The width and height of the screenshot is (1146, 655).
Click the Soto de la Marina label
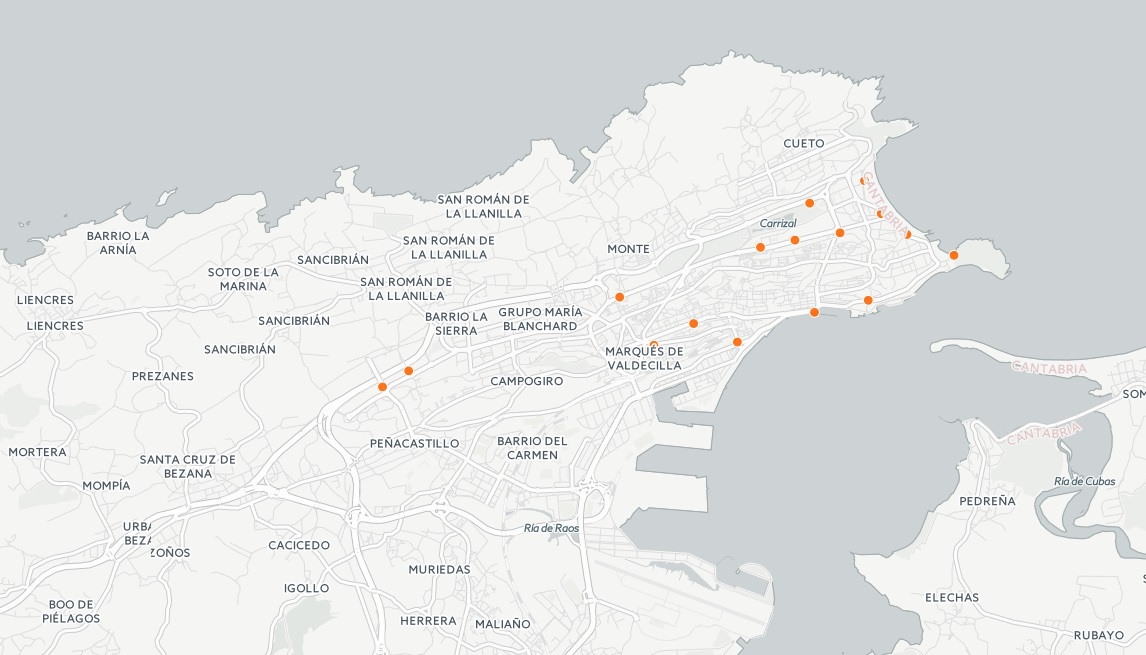click(x=243, y=279)
